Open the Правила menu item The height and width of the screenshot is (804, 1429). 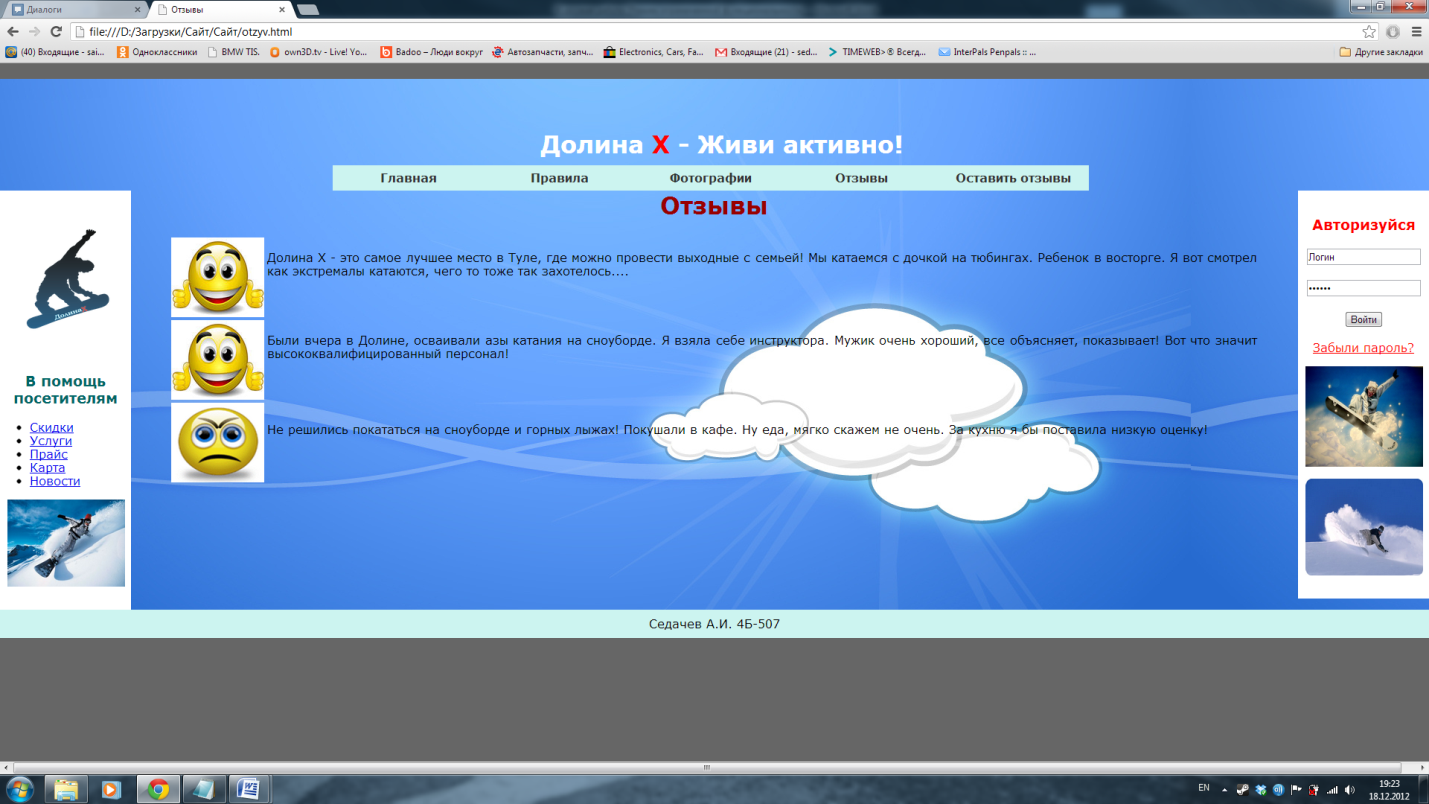559,178
